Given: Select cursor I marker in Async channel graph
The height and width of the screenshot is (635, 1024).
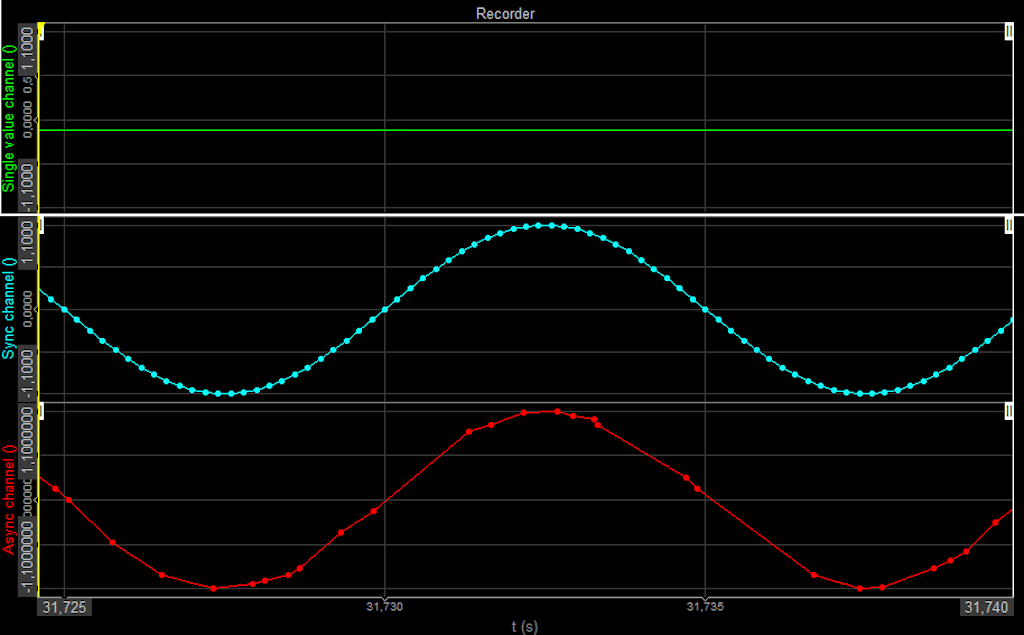Looking at the screenshot, I should [x=41, y=411].
